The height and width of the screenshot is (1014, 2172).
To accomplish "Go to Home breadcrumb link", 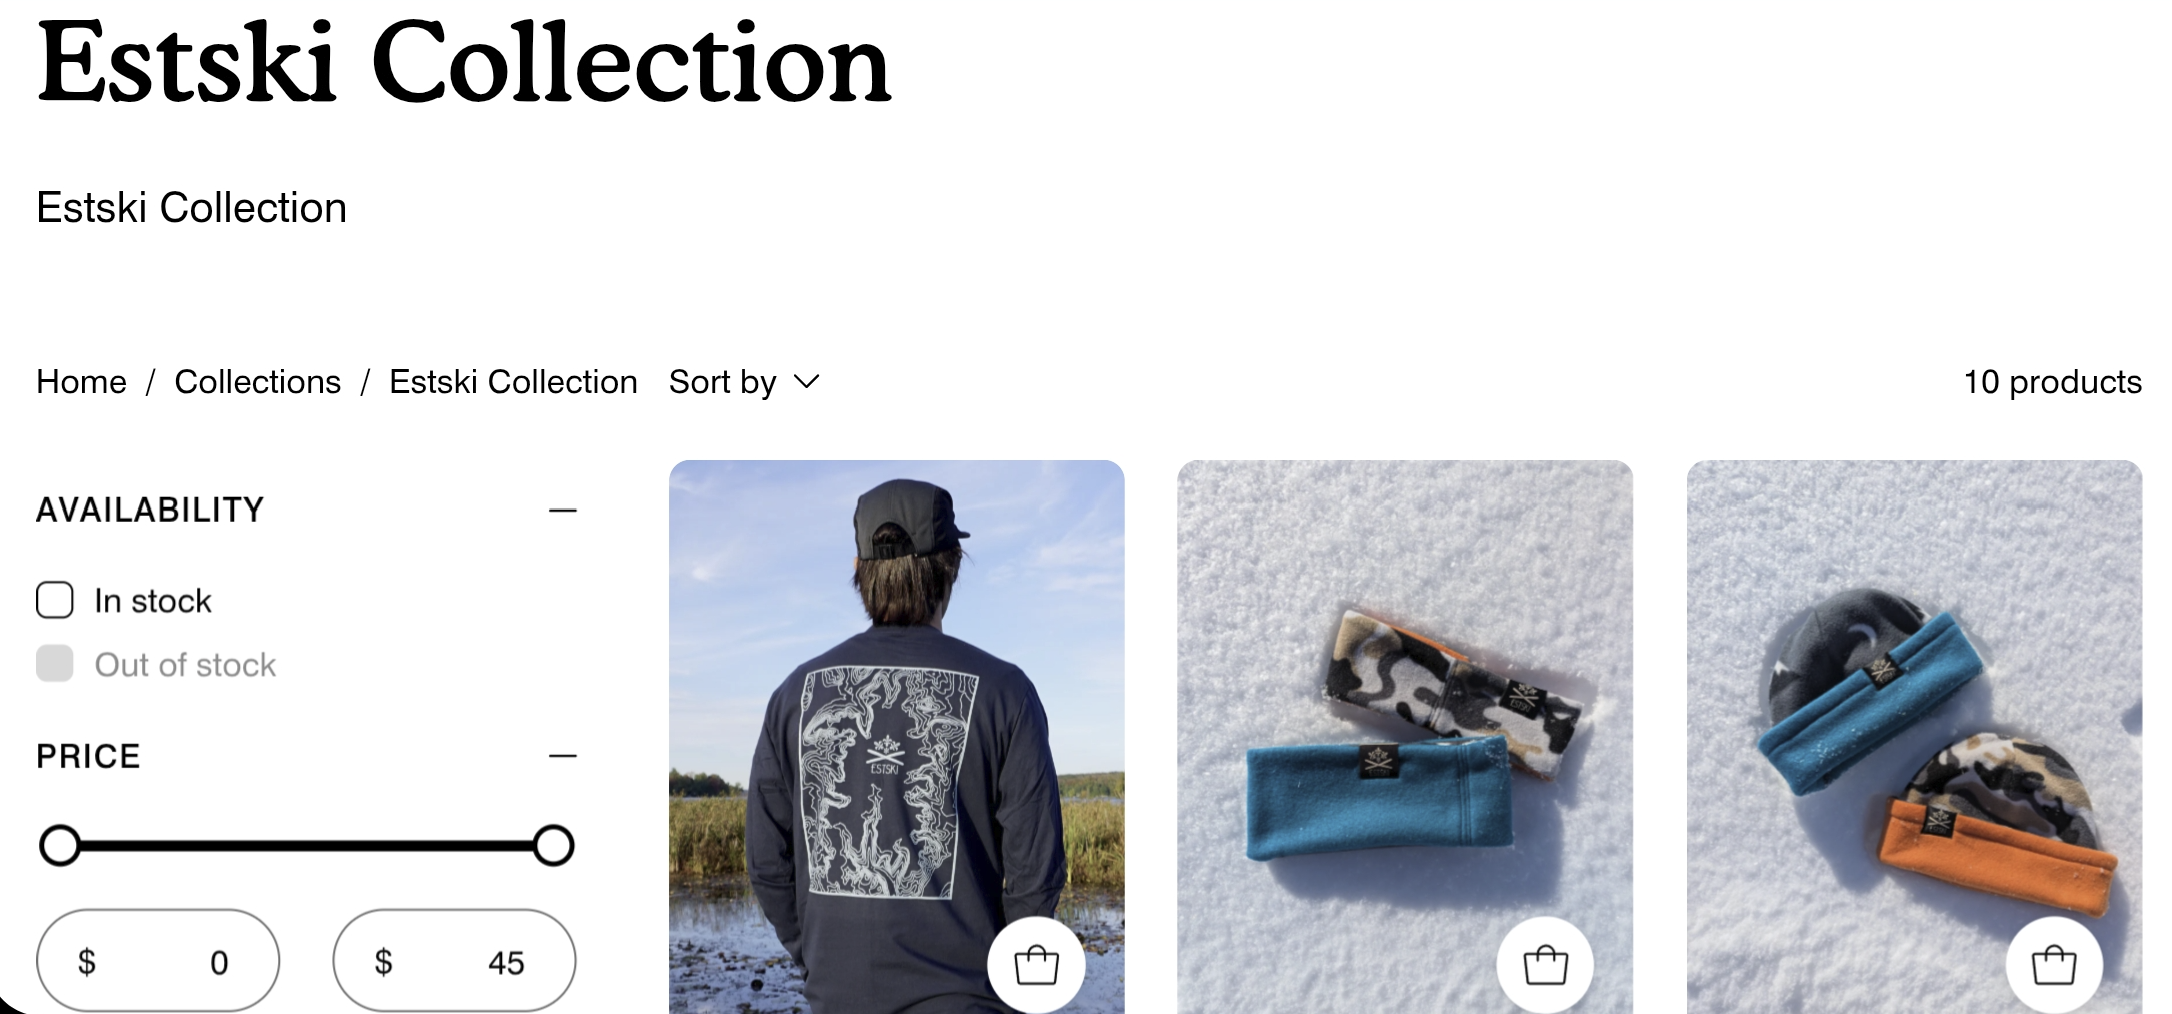I will click(x=81, y=382).
